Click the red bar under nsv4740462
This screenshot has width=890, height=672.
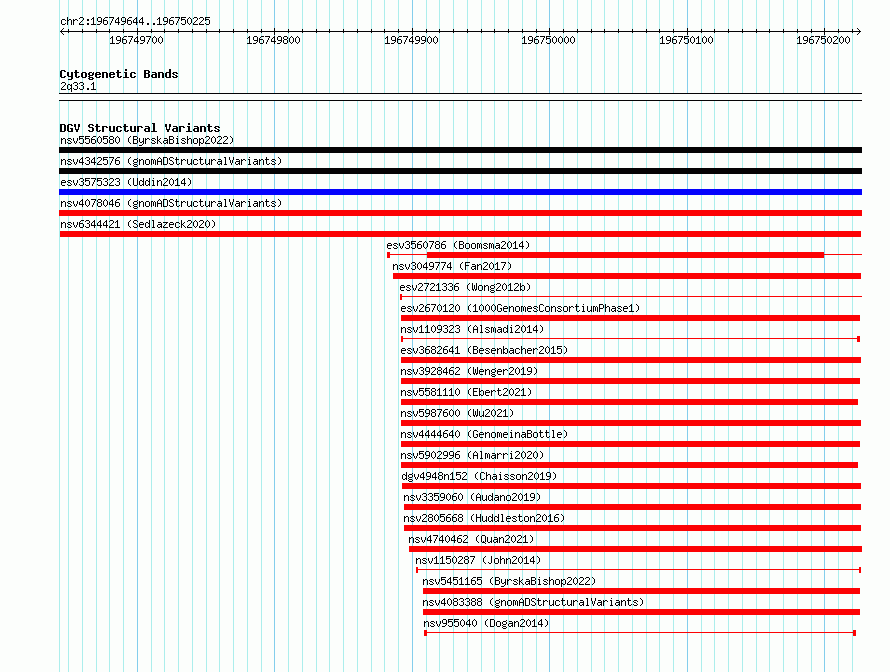pyautogui.click(x=636, y=549)
